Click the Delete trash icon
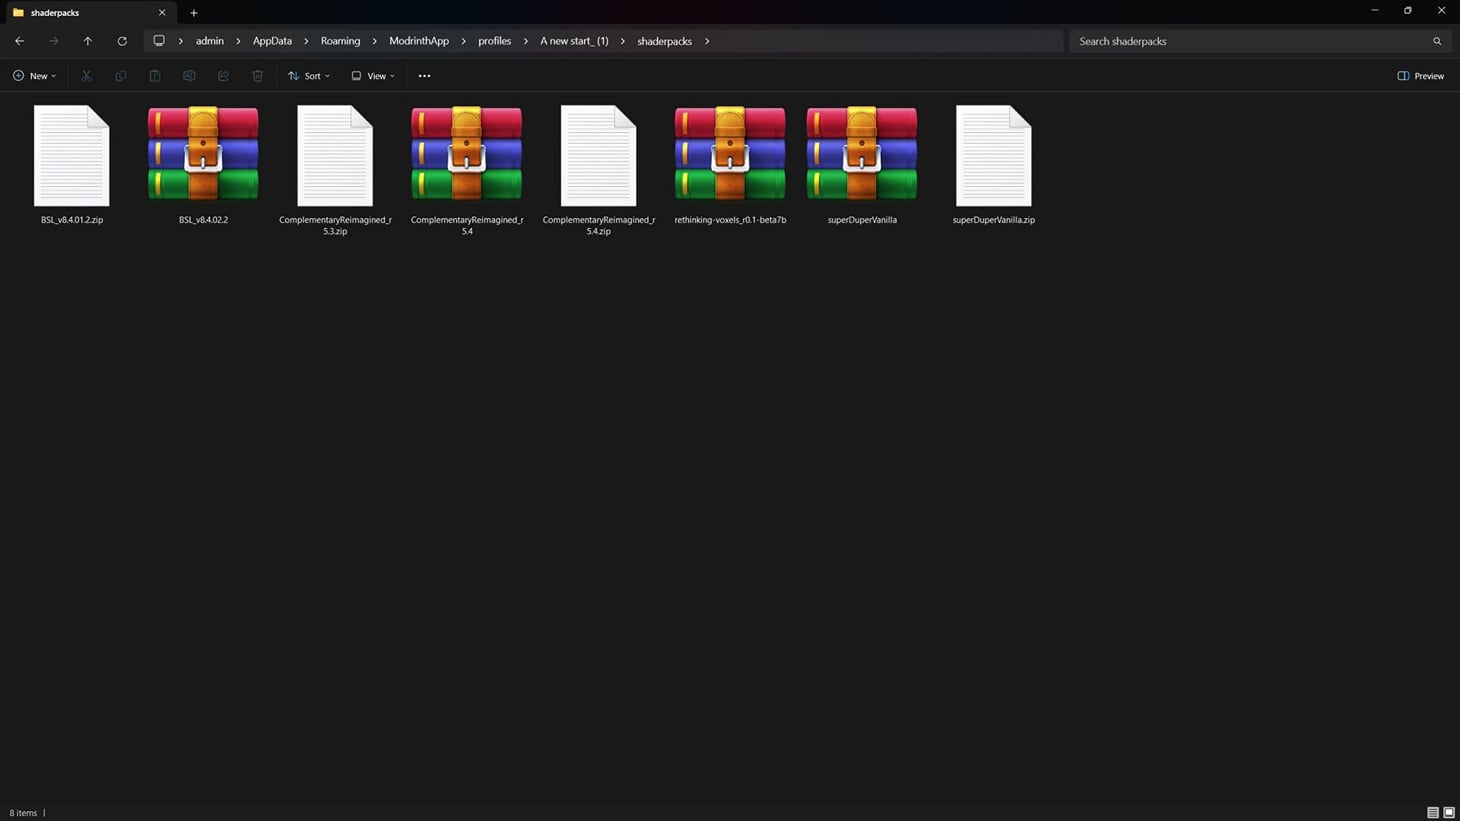Image resolution: width=1460 pixels, height=821 pixels. (258, 76)
